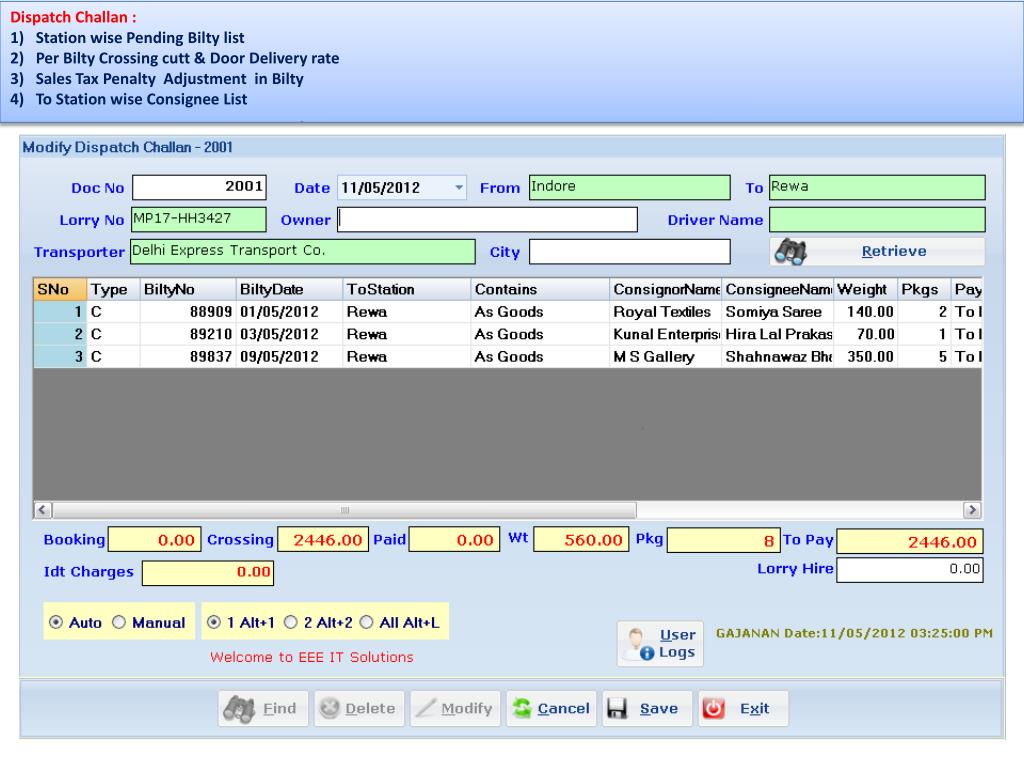Click the To Pay total field

click(x=910, y=541)
